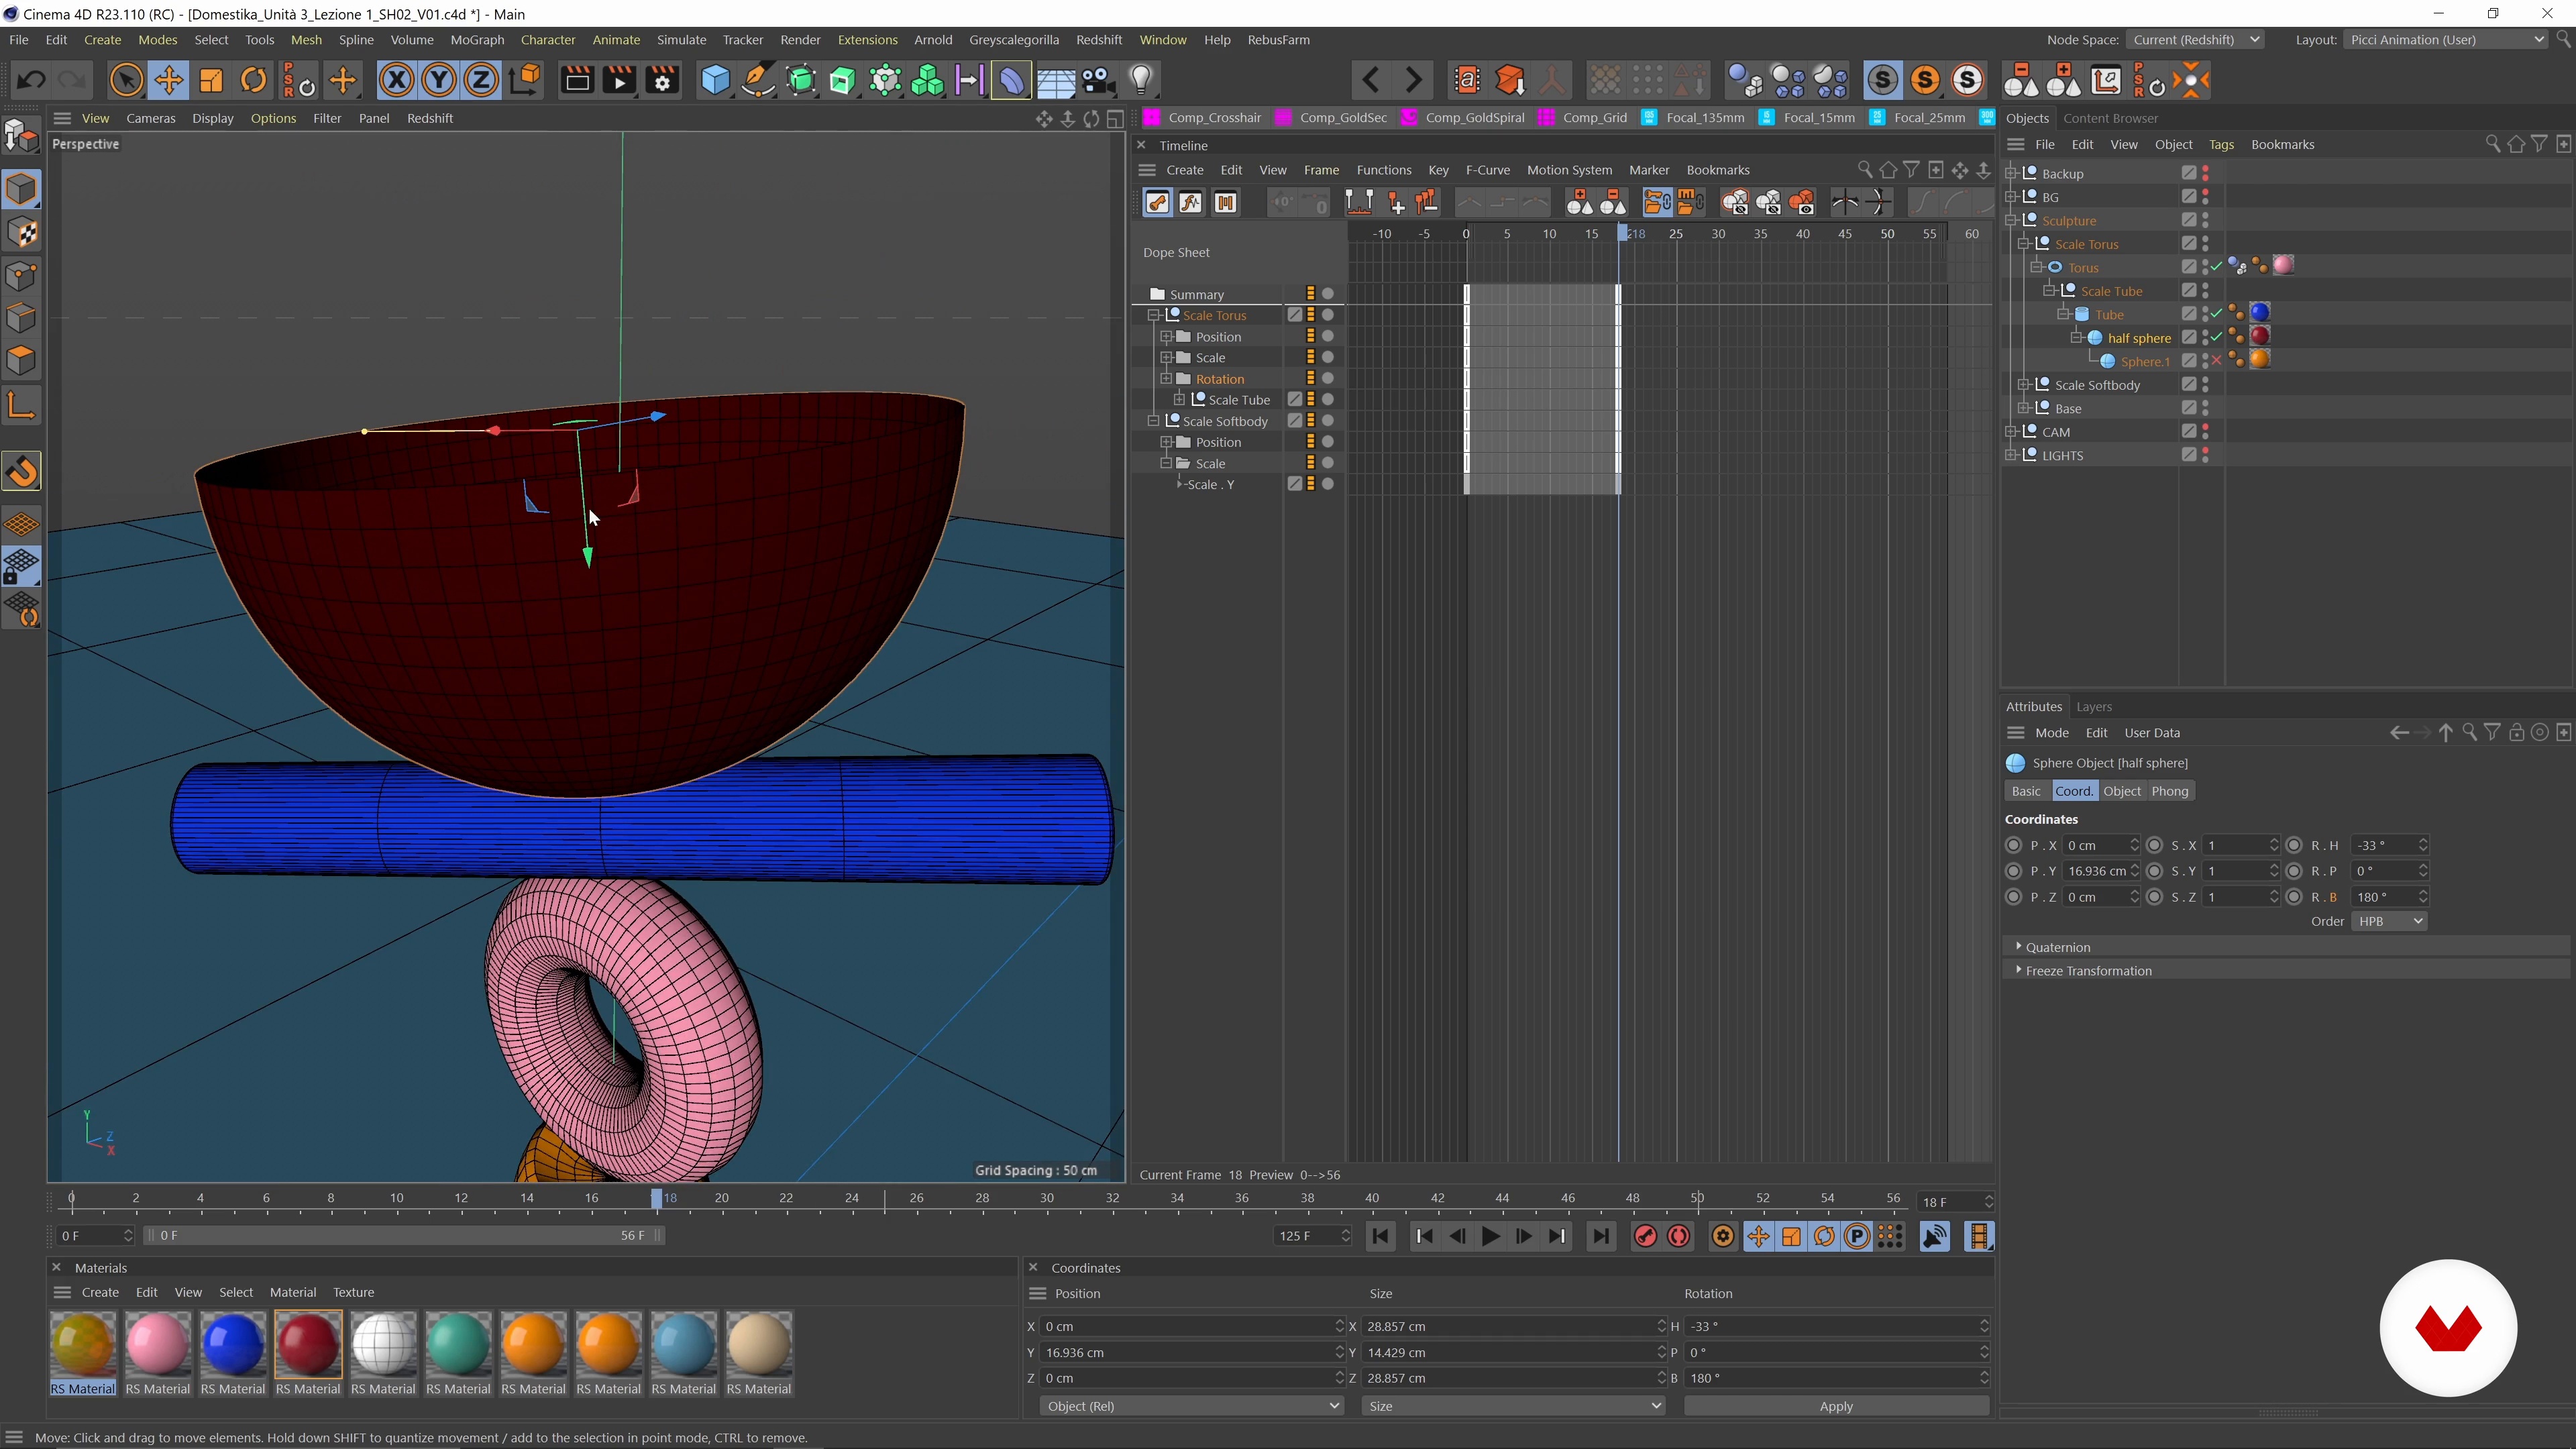Click Record Active Objects button
Image resolution: width=2576 pixels, height=1449 pixels.
coord(1645,1237)
